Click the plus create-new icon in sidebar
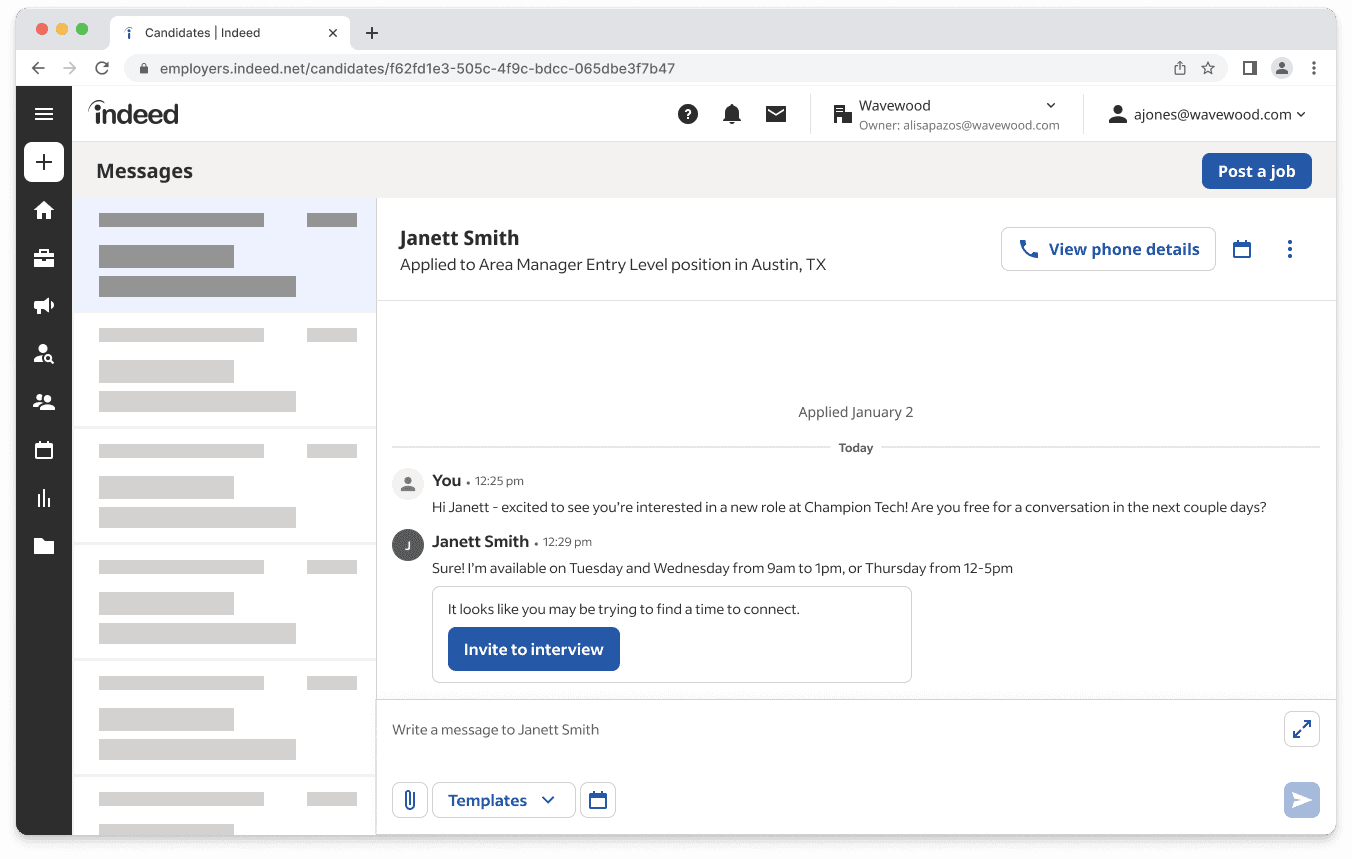 44,162
